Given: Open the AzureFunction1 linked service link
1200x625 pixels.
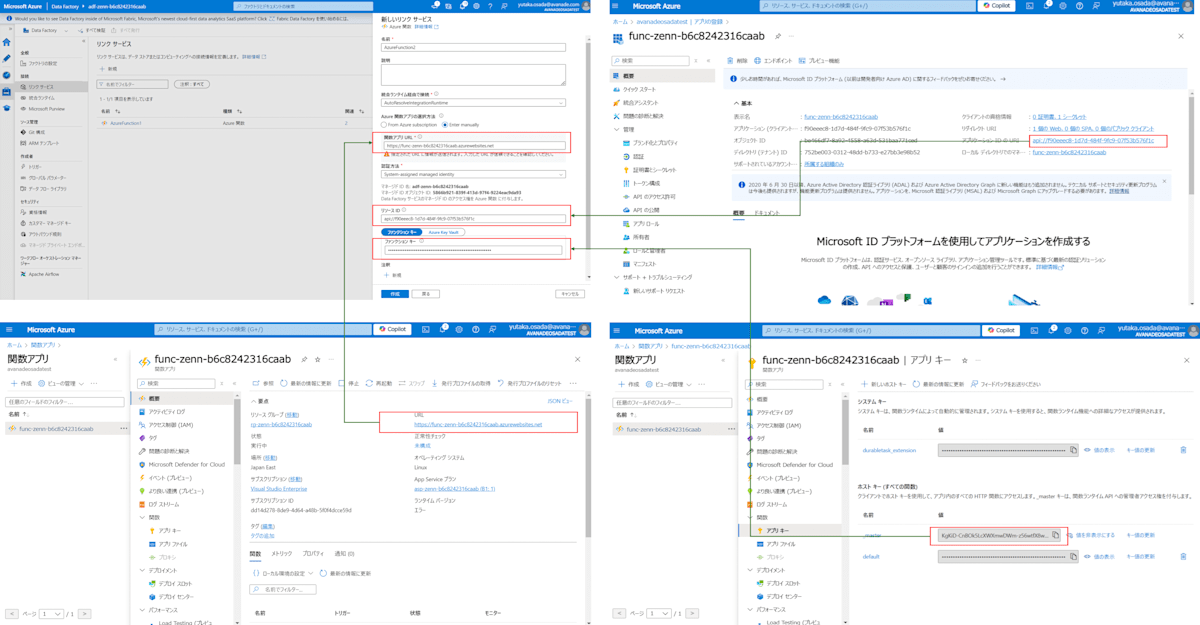Looking at the screenshot, I should [x=124, y=123].
